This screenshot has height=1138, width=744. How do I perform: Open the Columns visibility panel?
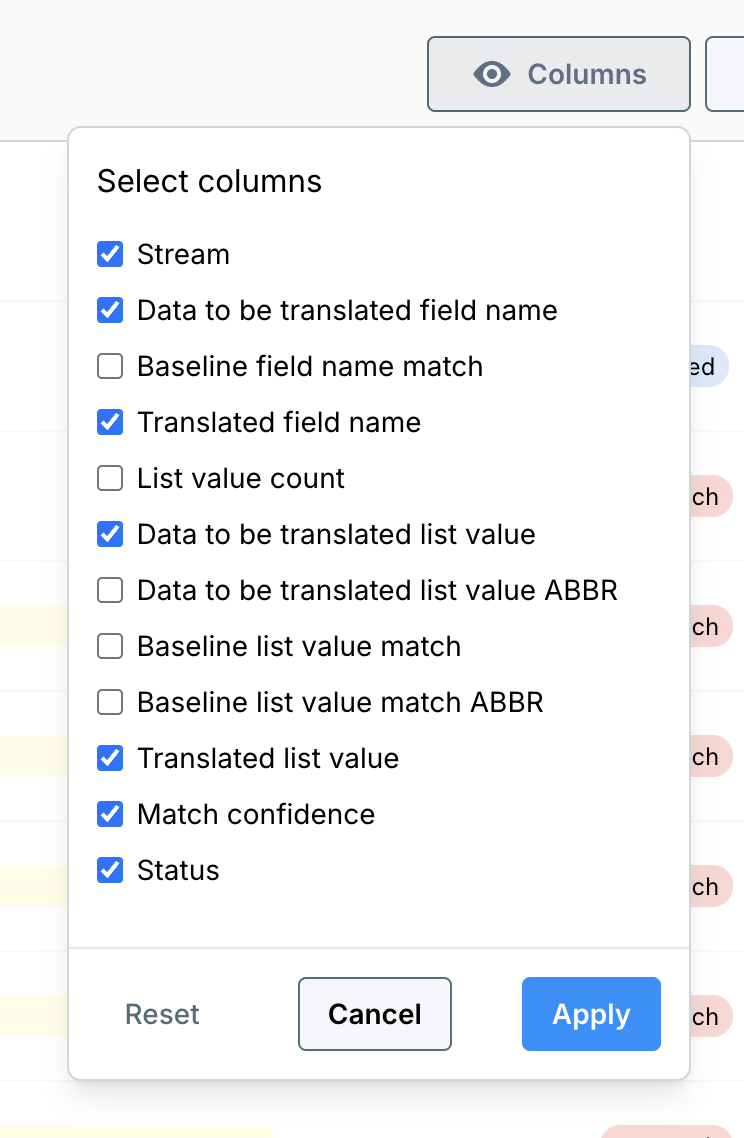558,73
